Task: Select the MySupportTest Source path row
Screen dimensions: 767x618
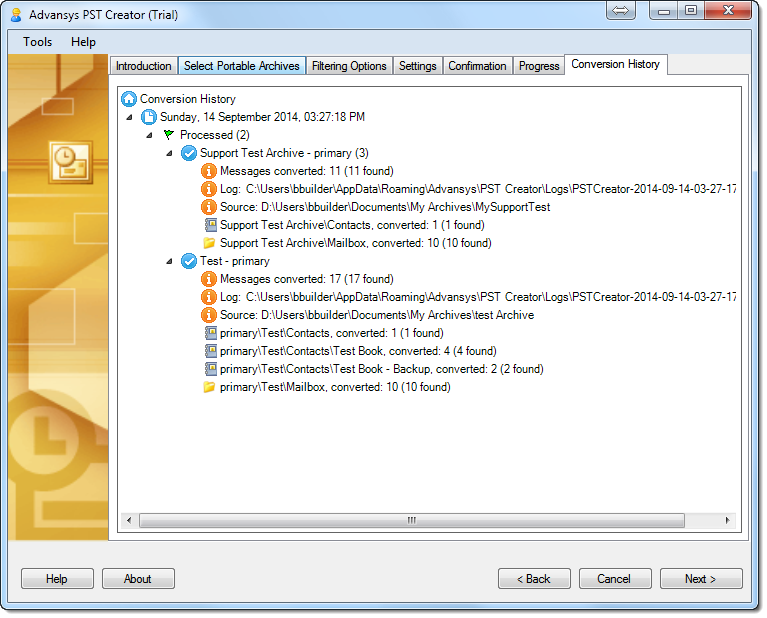Action: coord(385,207)
